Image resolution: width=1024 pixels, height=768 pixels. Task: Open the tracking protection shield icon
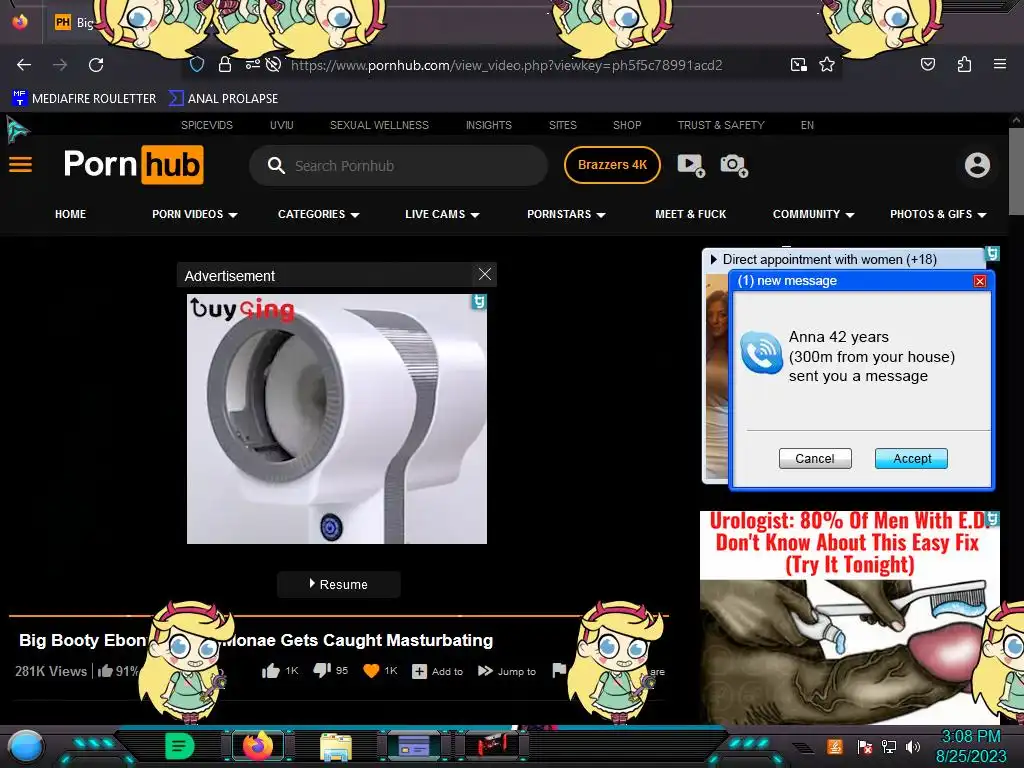click(x=197, y=65)
